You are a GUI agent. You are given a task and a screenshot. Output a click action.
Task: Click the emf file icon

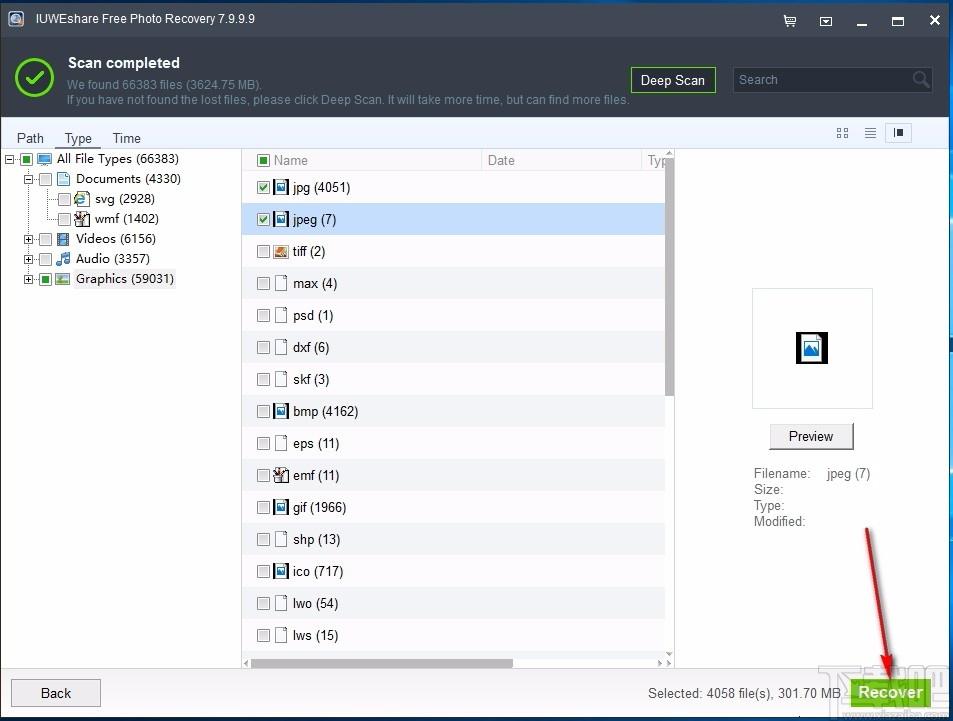tap(281, 475)
